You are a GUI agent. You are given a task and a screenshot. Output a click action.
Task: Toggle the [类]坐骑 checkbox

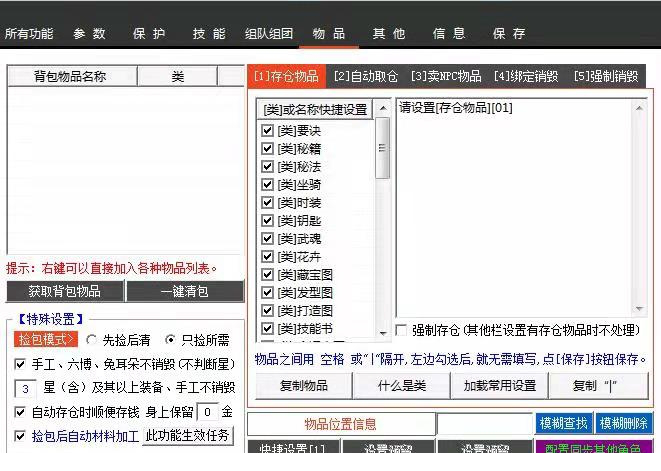[x=267, y=184]
